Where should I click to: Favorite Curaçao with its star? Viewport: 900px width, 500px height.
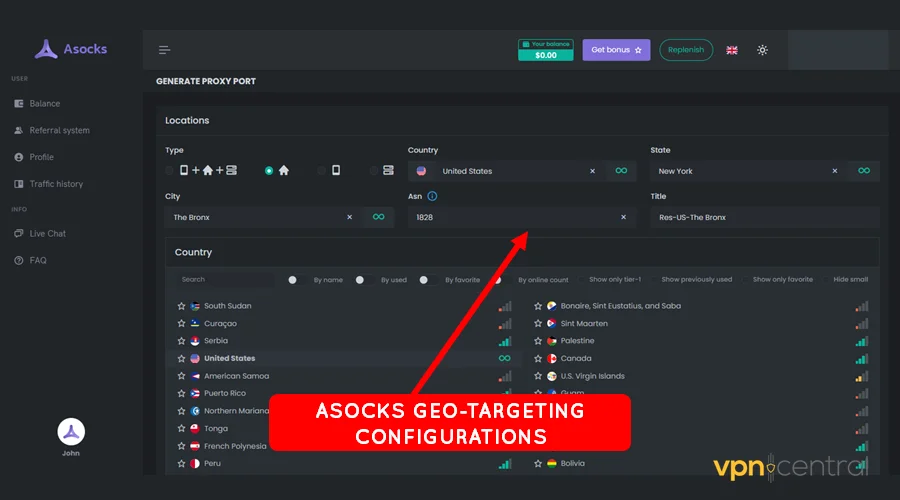pyautogui.click(x=181, y=323)
